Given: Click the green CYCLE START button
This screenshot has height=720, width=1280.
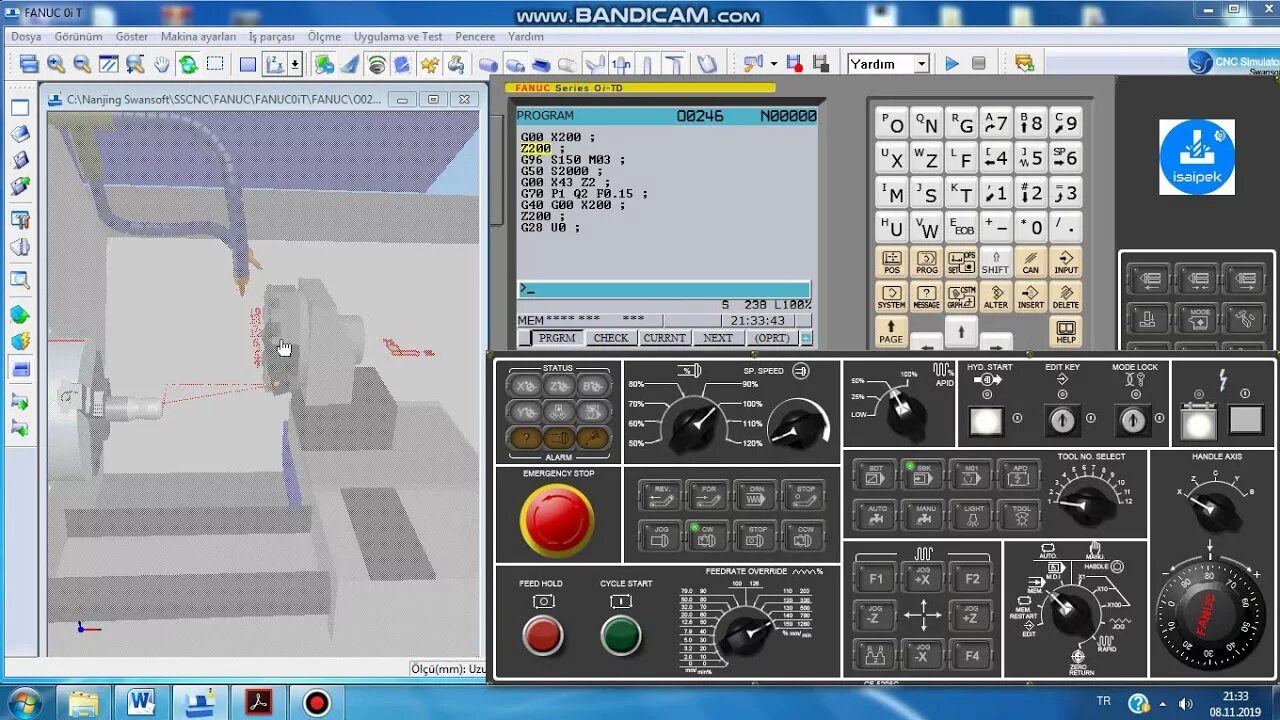Looking at the screenshot, I should [x=621, y=635].
